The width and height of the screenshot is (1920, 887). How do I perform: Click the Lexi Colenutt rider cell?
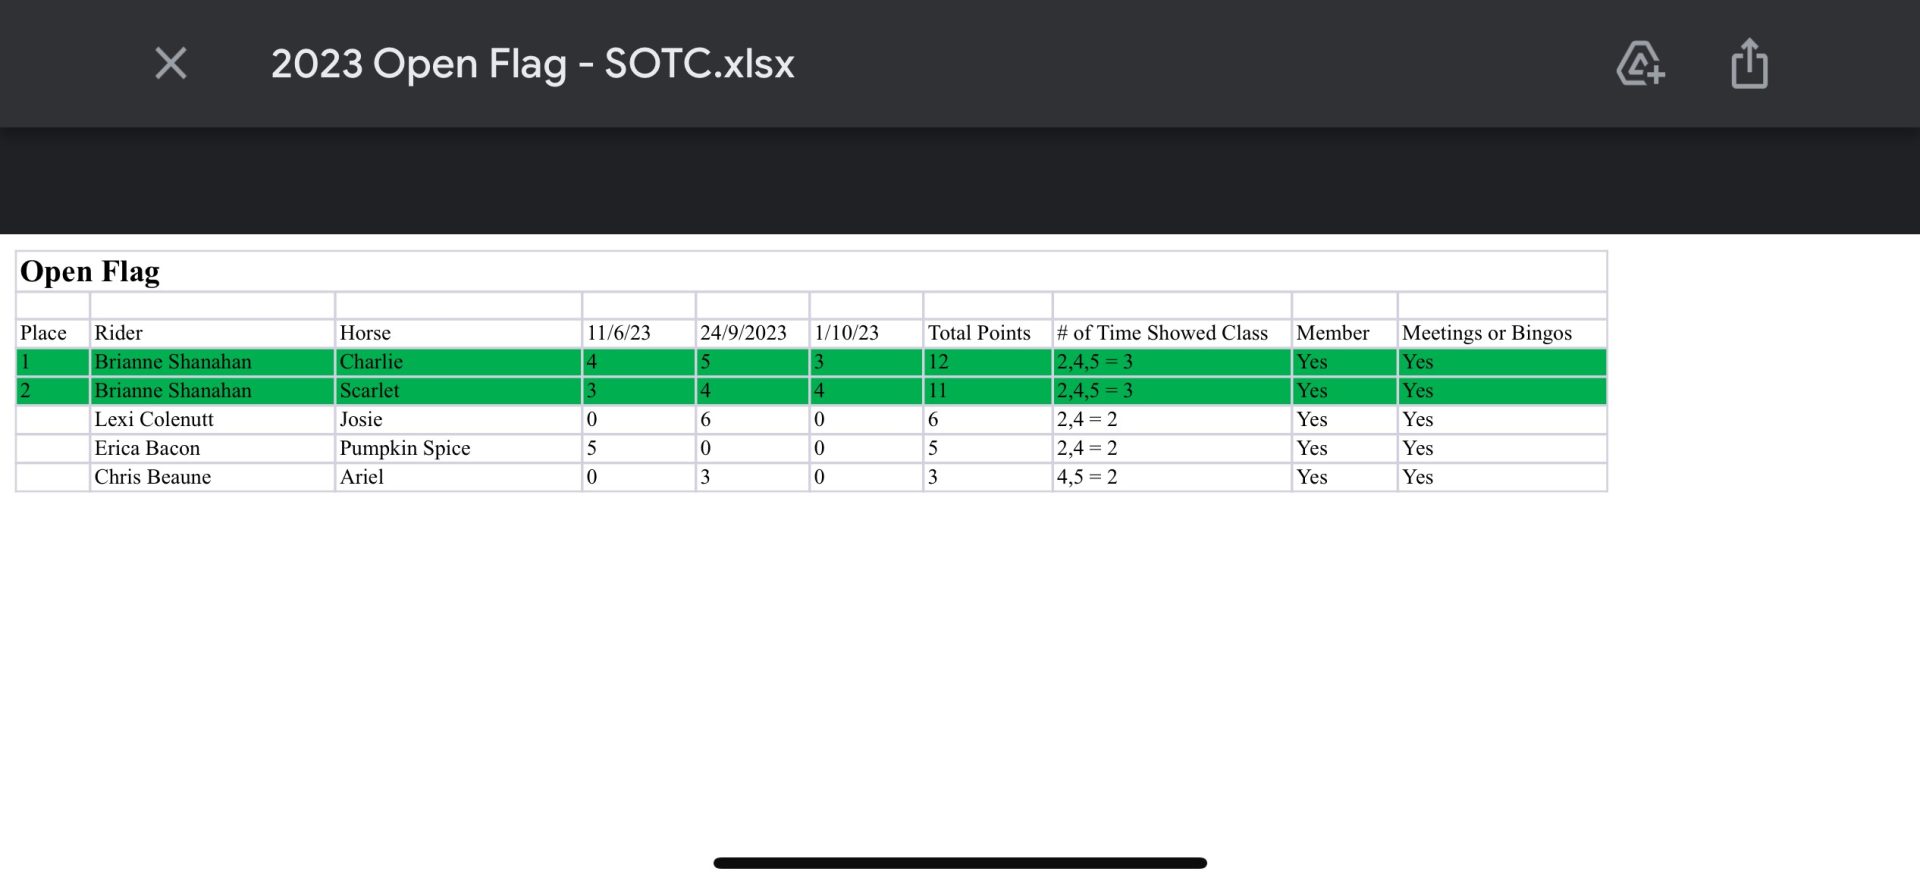tap(154, 420)
